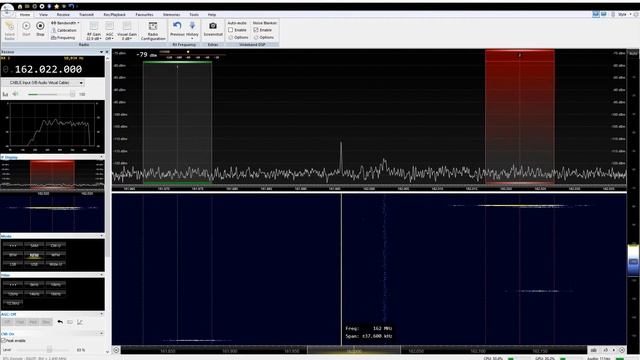Click the AGC graph icon
640x360 pixels.
tap(80, 322)
